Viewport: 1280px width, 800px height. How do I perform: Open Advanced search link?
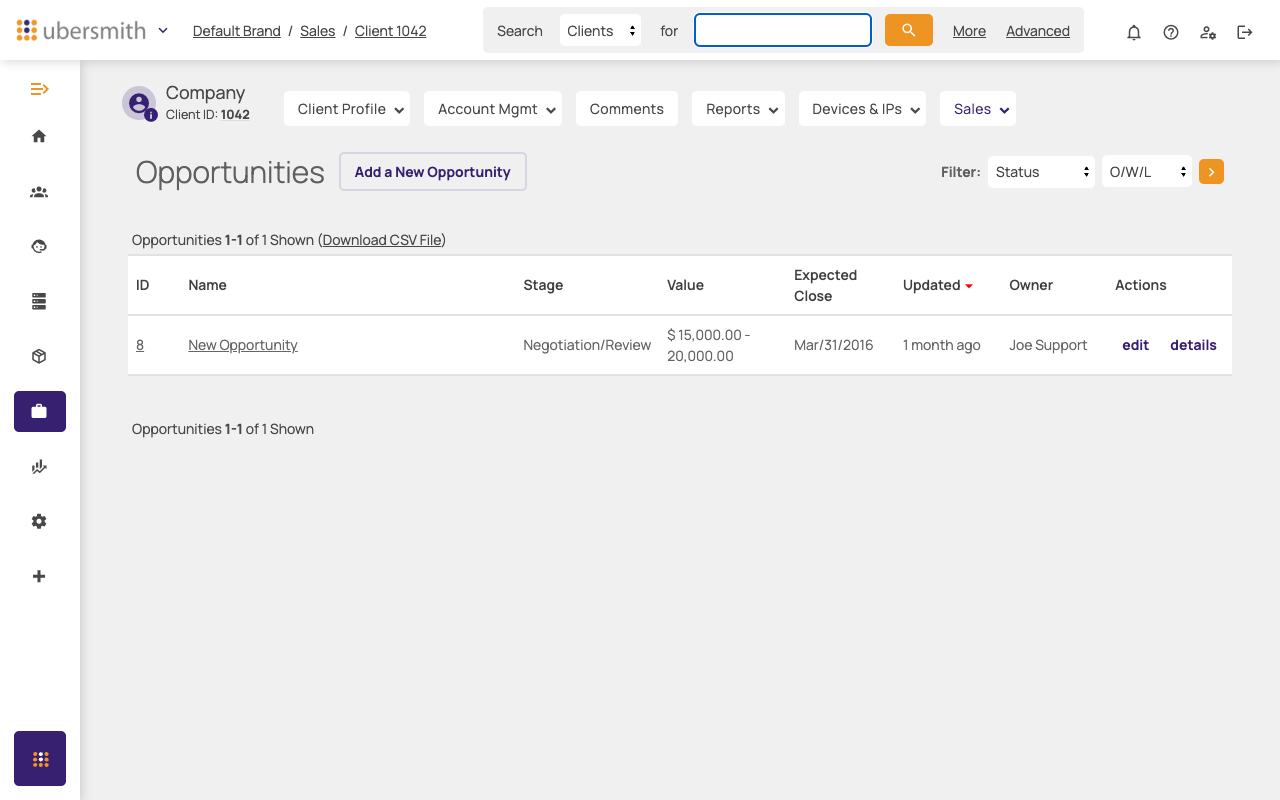[x=1038, y=31]
